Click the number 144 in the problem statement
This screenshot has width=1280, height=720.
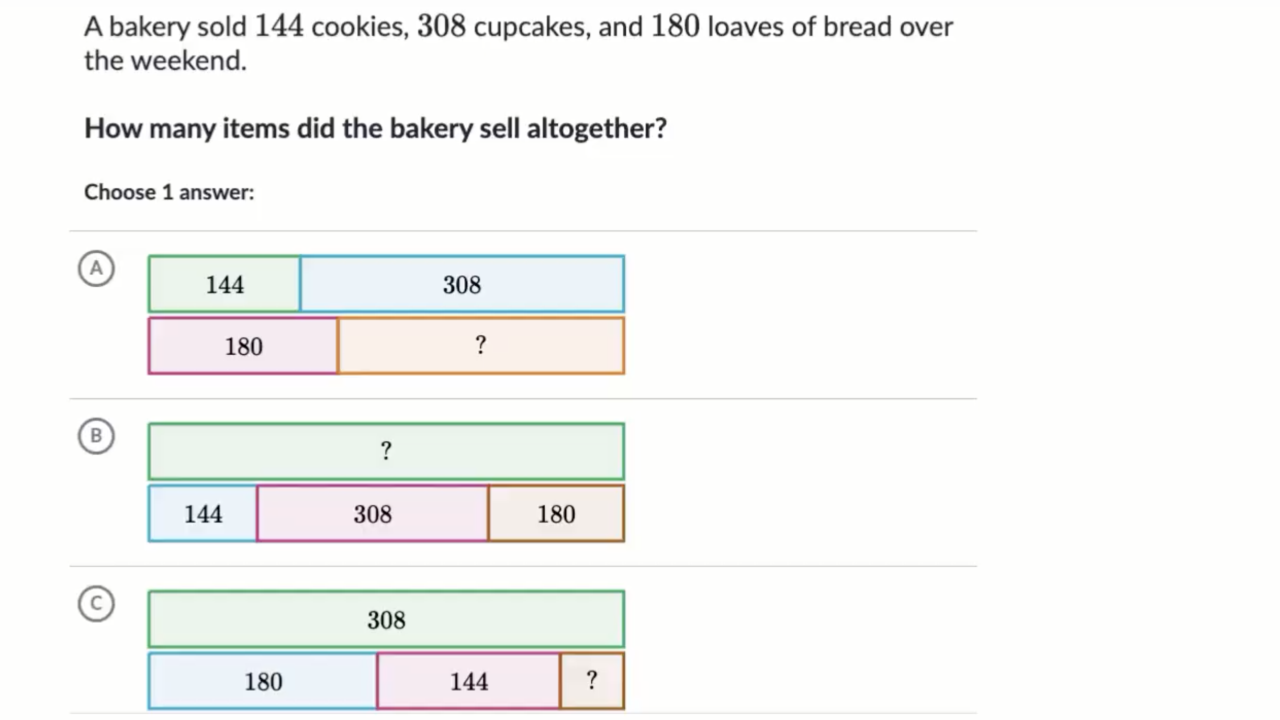coord(279,26)
